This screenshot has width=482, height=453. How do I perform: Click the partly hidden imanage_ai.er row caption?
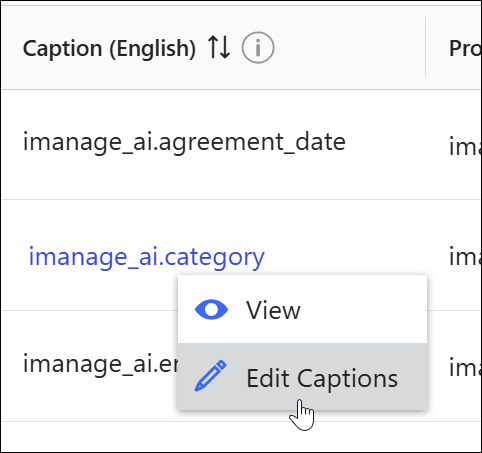(x=101, y=364)
